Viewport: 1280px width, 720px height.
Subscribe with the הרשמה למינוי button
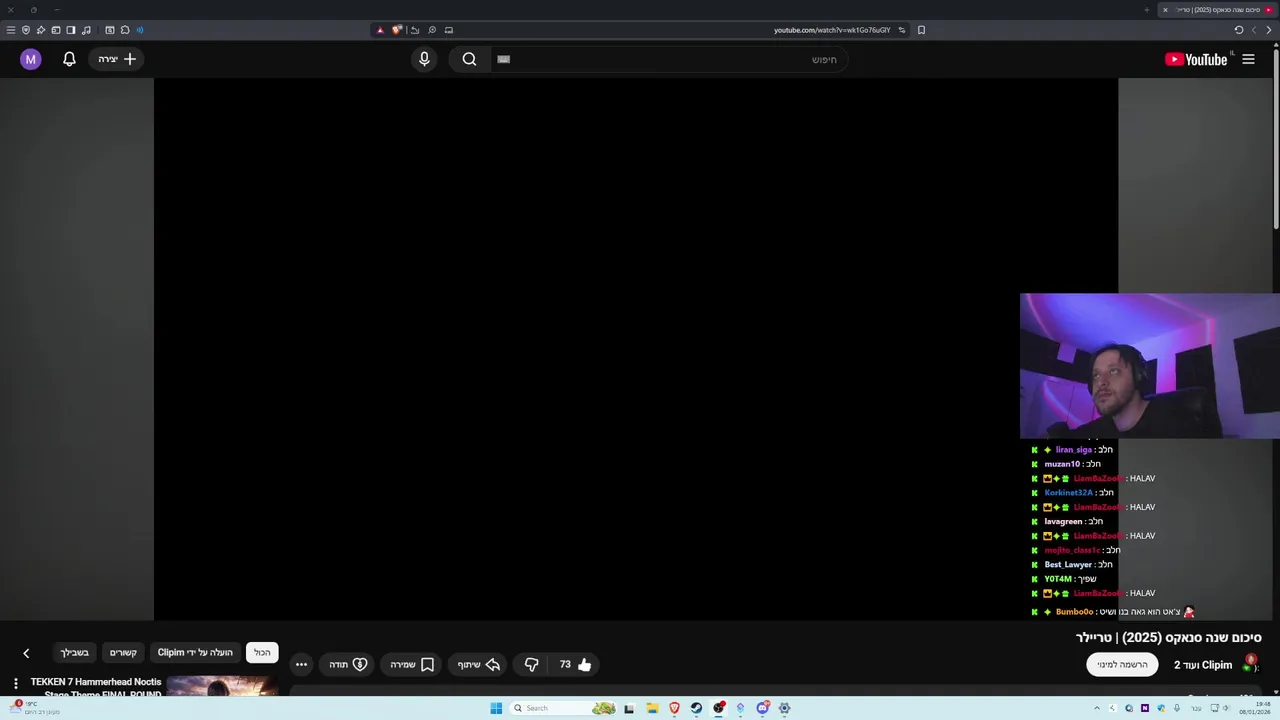point(1122,664)
